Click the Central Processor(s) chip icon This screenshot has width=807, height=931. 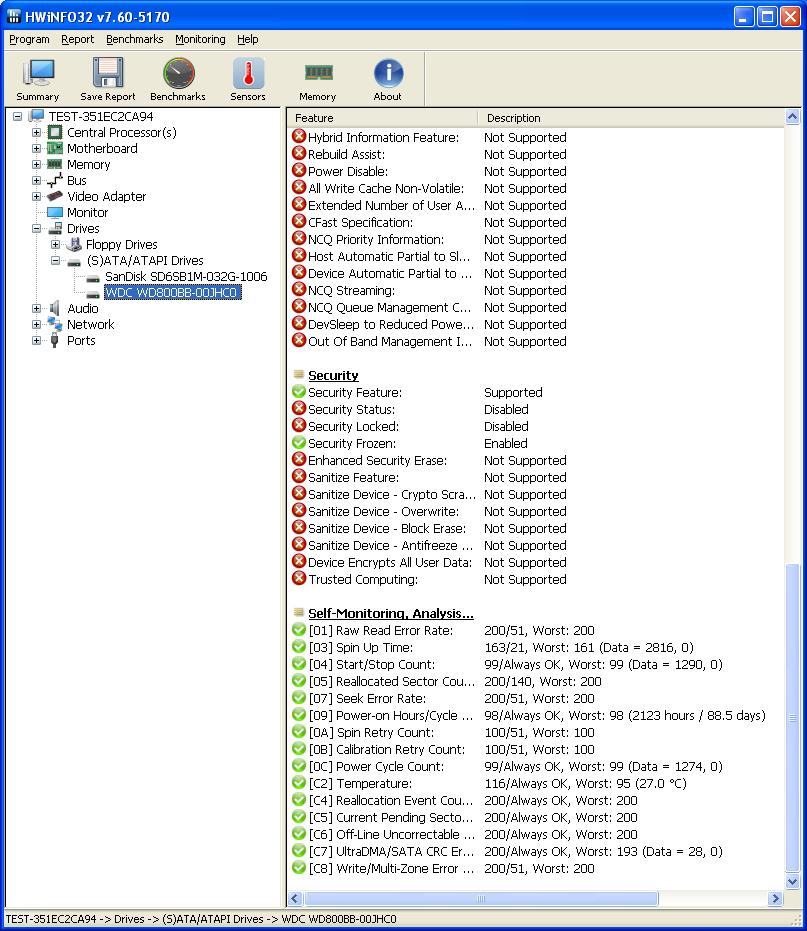point(55,132)
